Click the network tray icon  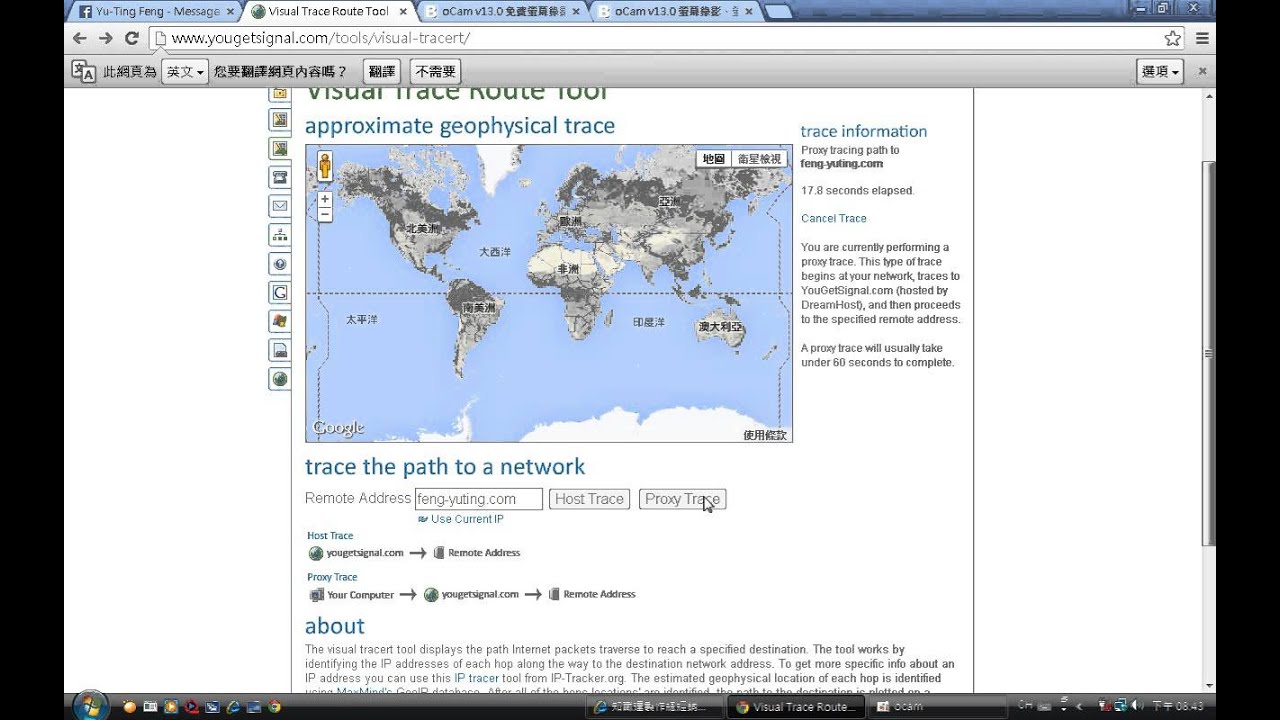coord(1121,706)
